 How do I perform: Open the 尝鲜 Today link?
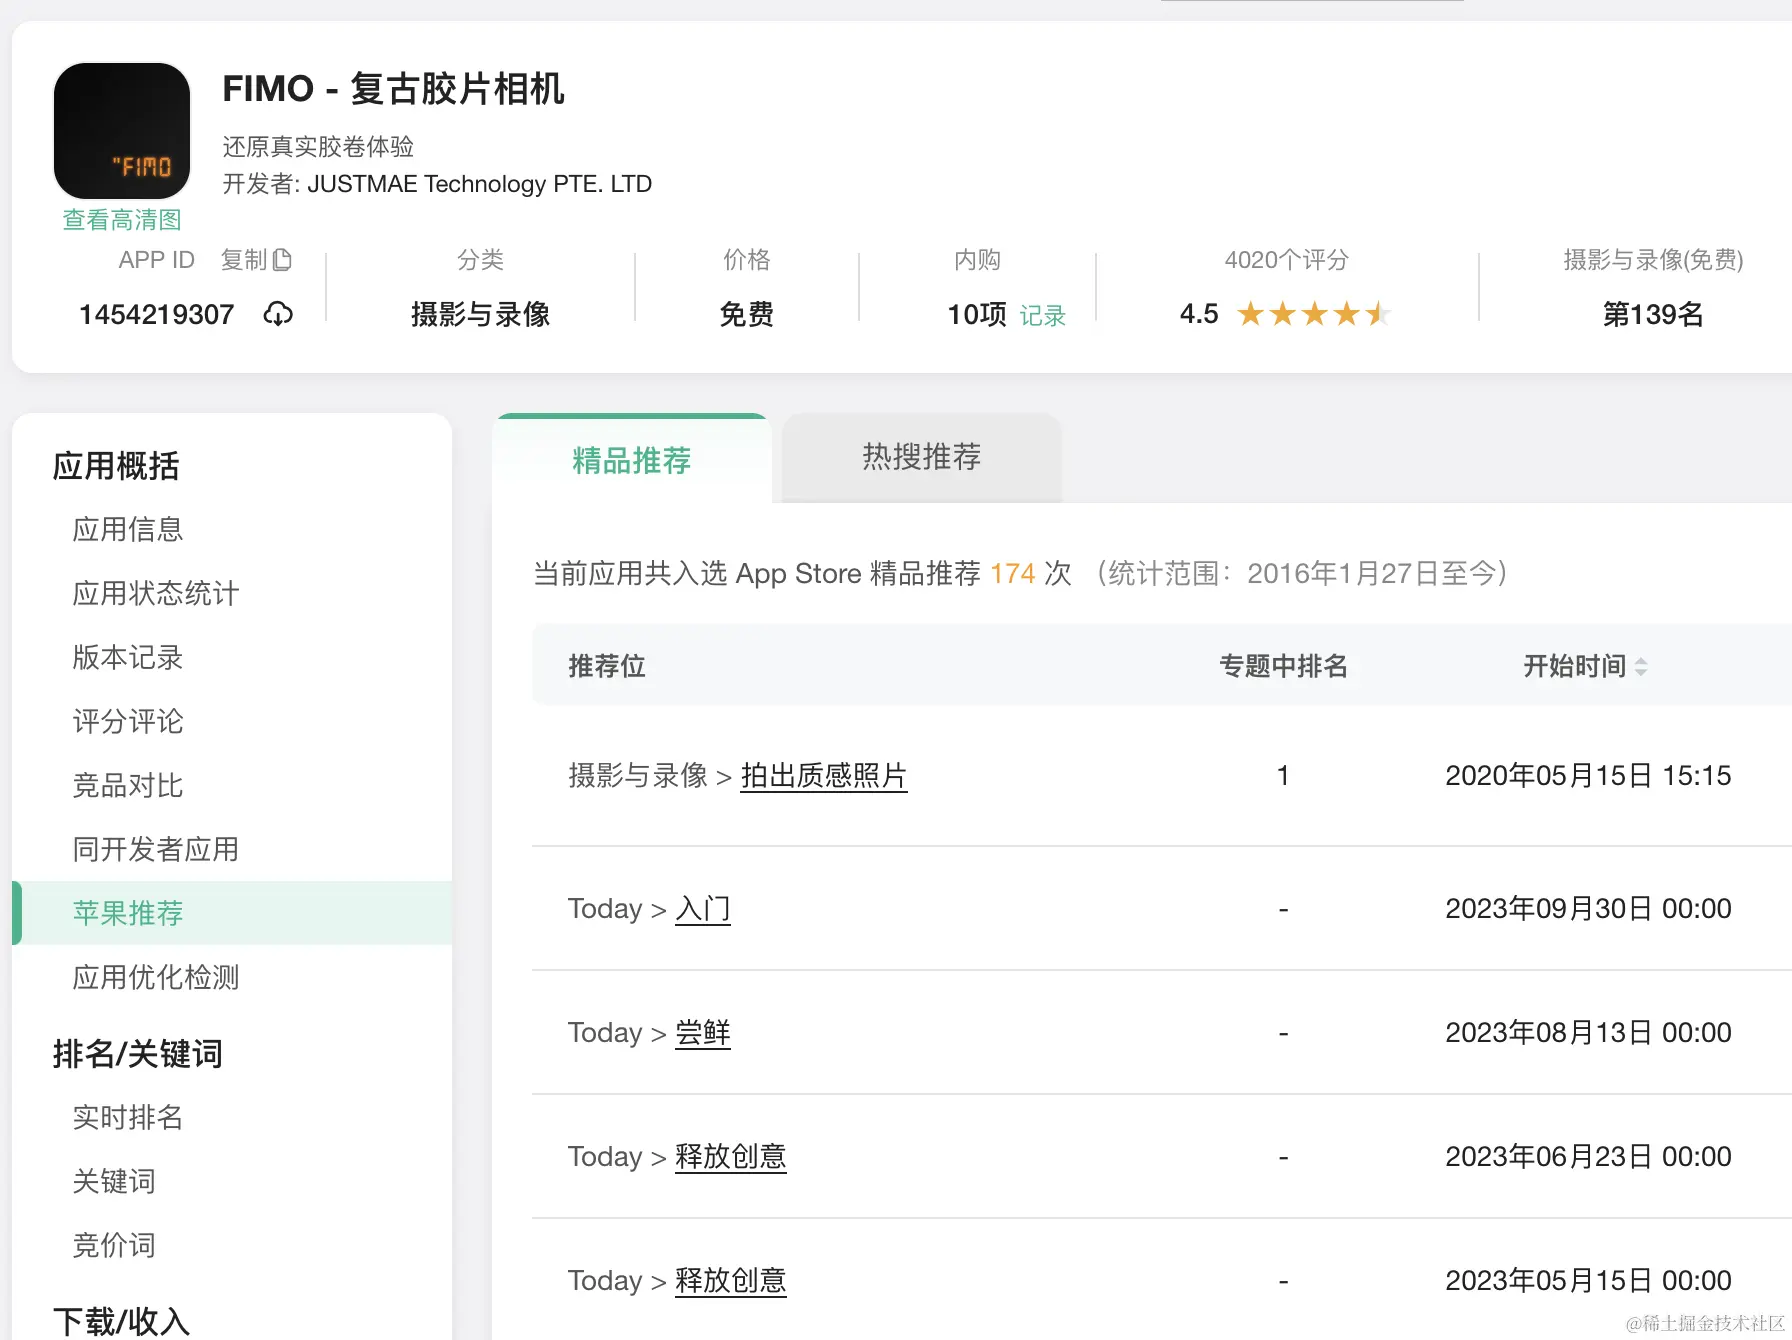(703, 1033)
